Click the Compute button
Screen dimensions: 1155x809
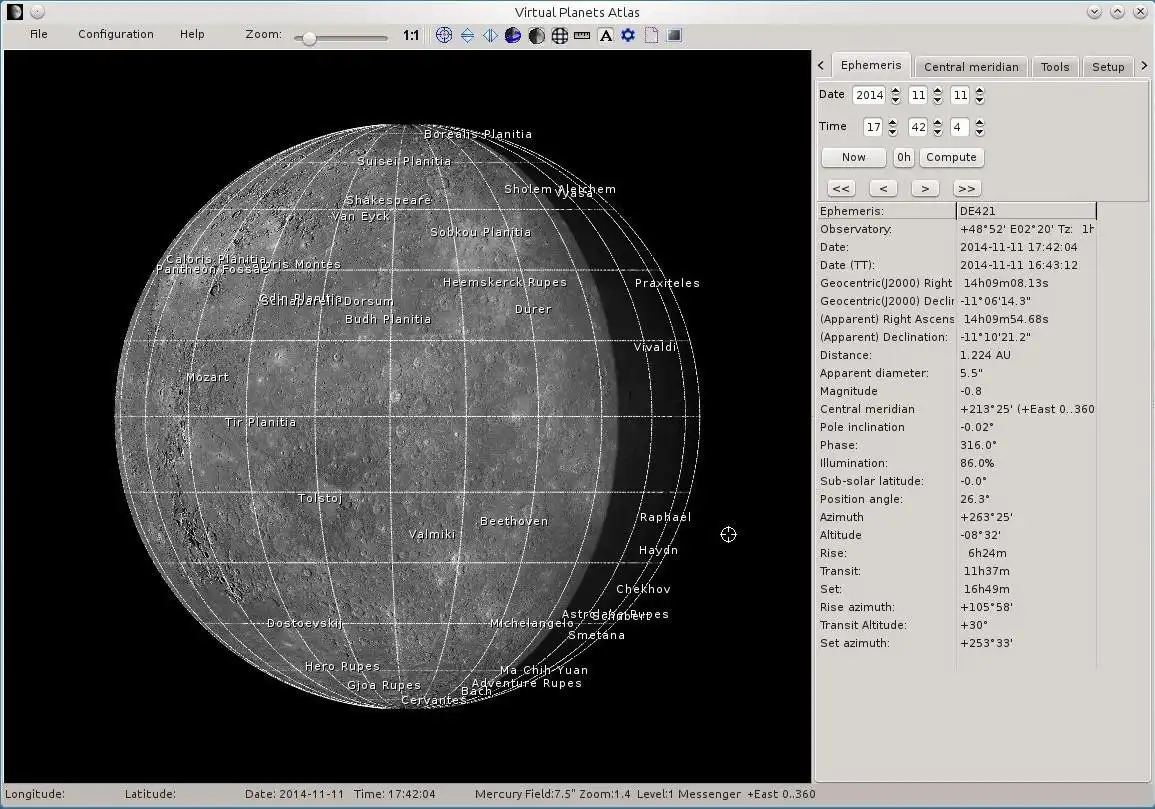tap(951, 157)
